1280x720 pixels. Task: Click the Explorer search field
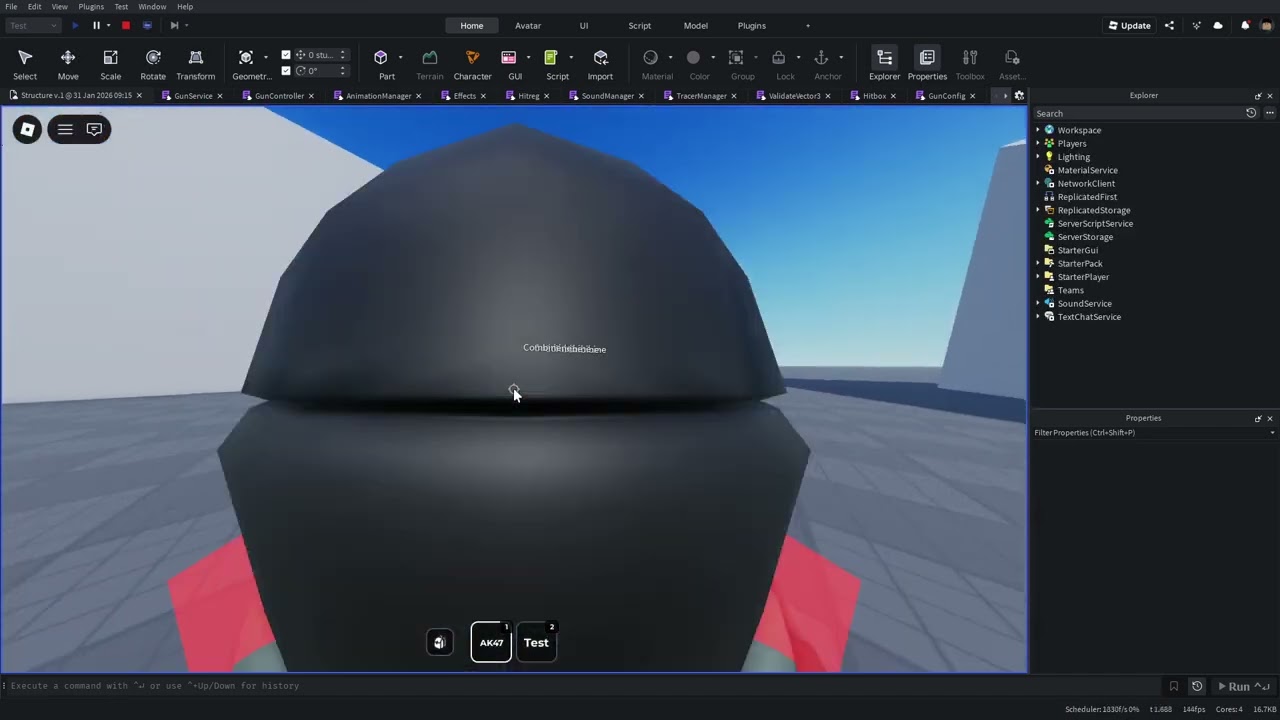click(x=1138, y=114)
